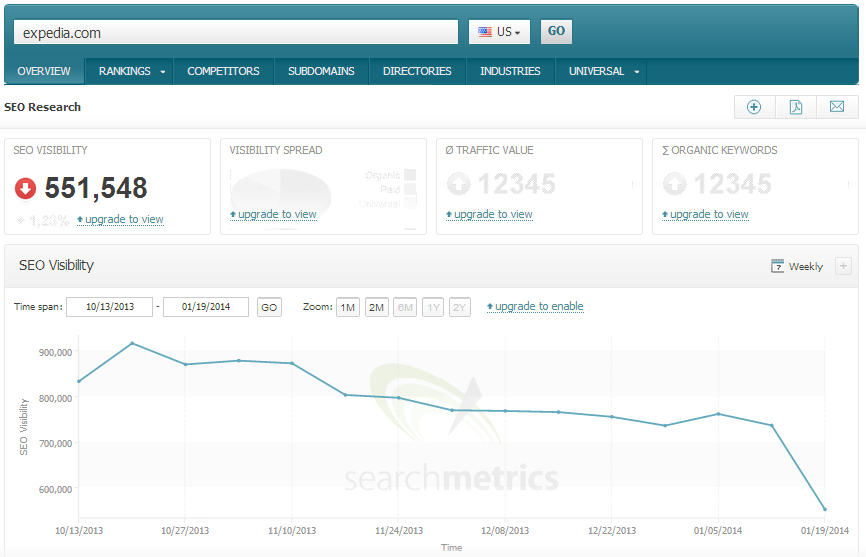This screenshot has height=557, width=866.
Task: Set zoom to 1M
Action: [348, 307]
